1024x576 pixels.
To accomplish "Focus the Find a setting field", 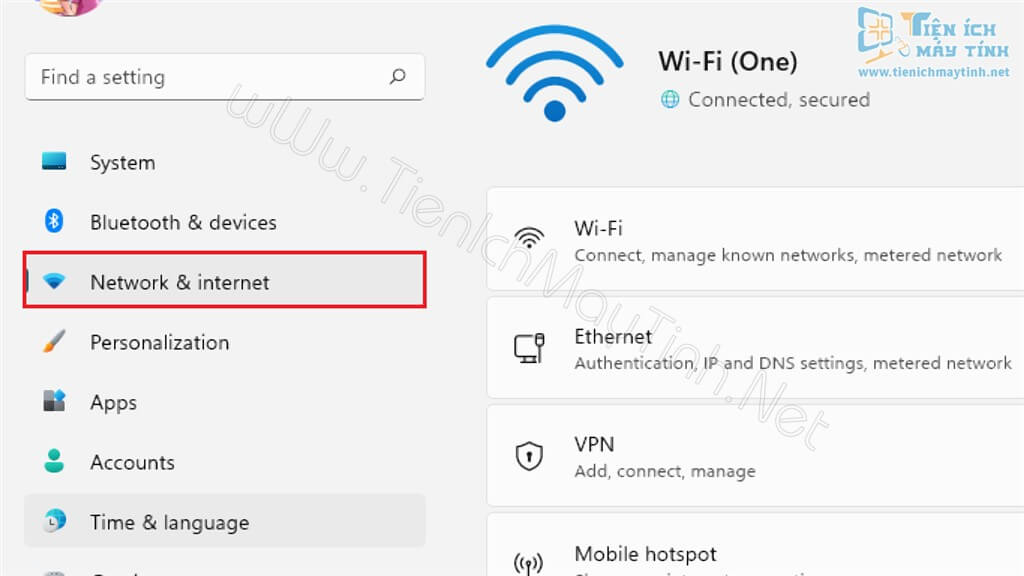I will (x=210, y=77).
